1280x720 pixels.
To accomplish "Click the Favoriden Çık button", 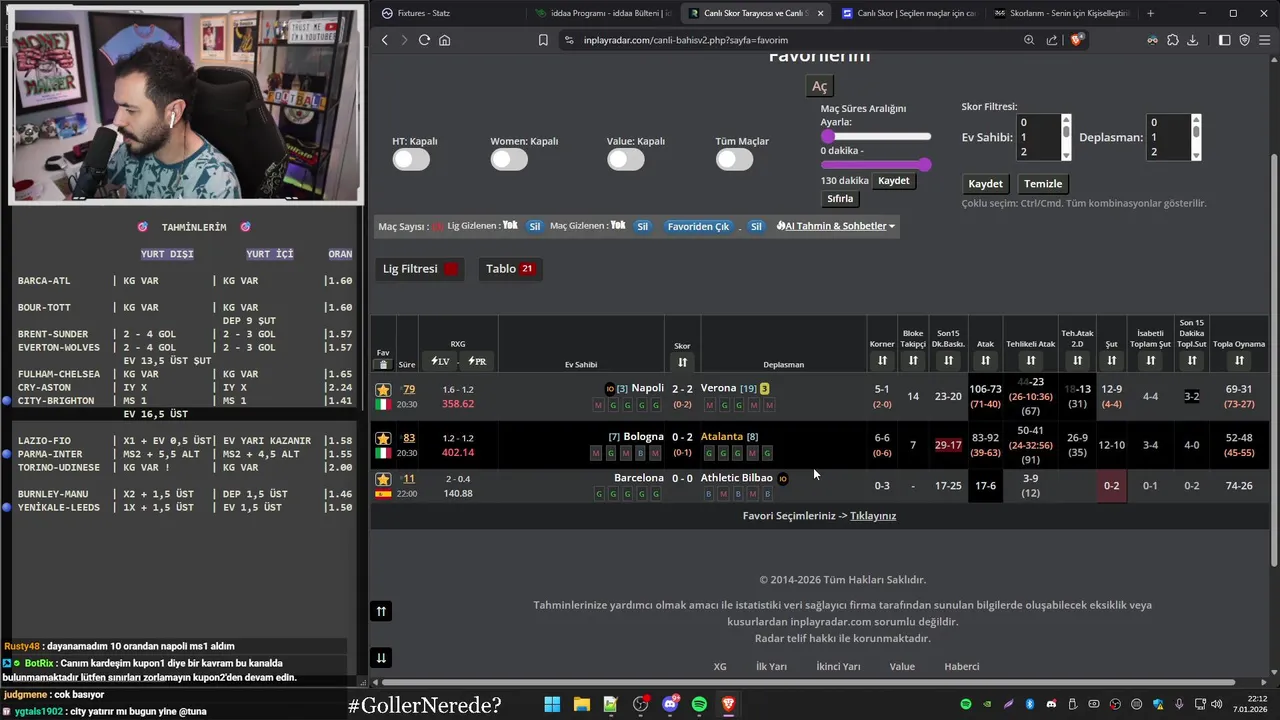I will [698, 226].
